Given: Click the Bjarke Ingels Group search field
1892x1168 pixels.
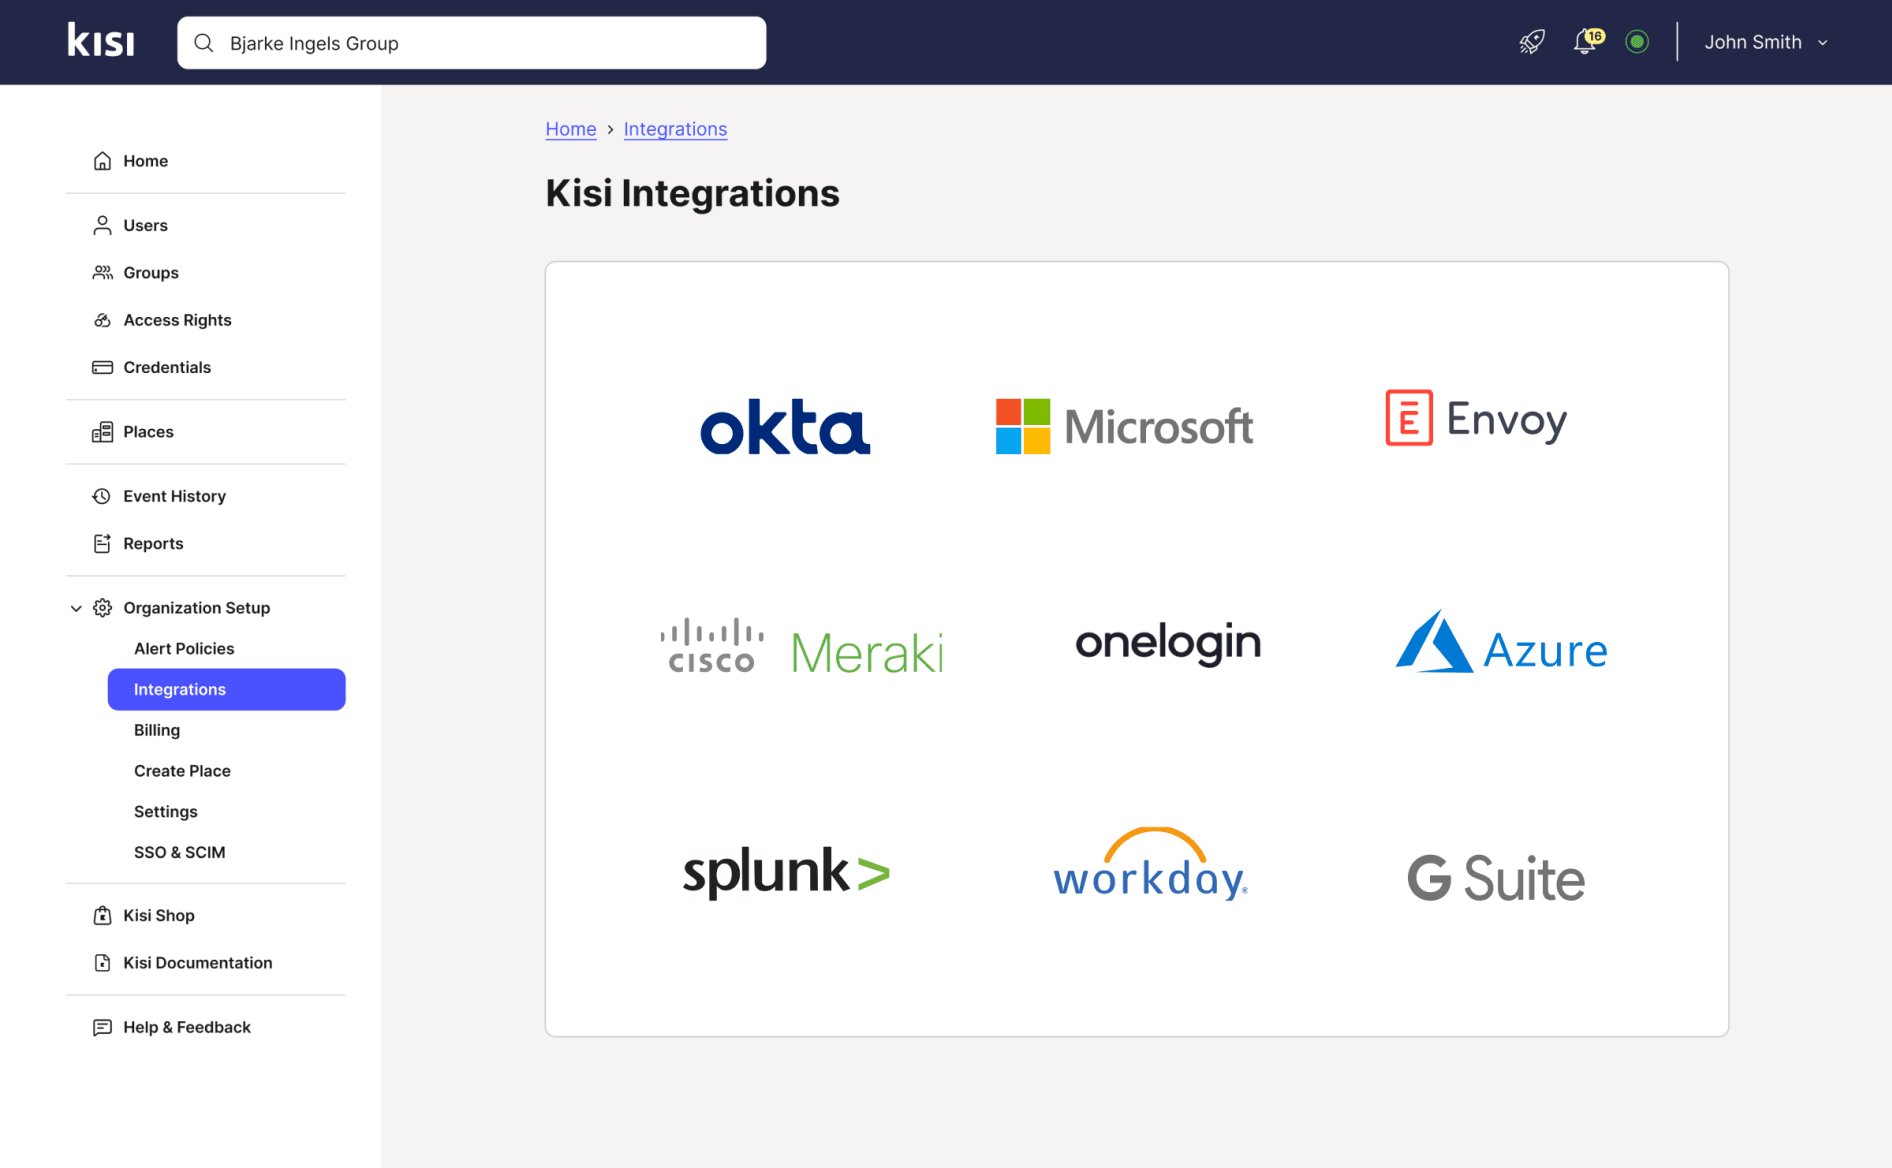Looking at the screenshot, I should pos(471,42).
